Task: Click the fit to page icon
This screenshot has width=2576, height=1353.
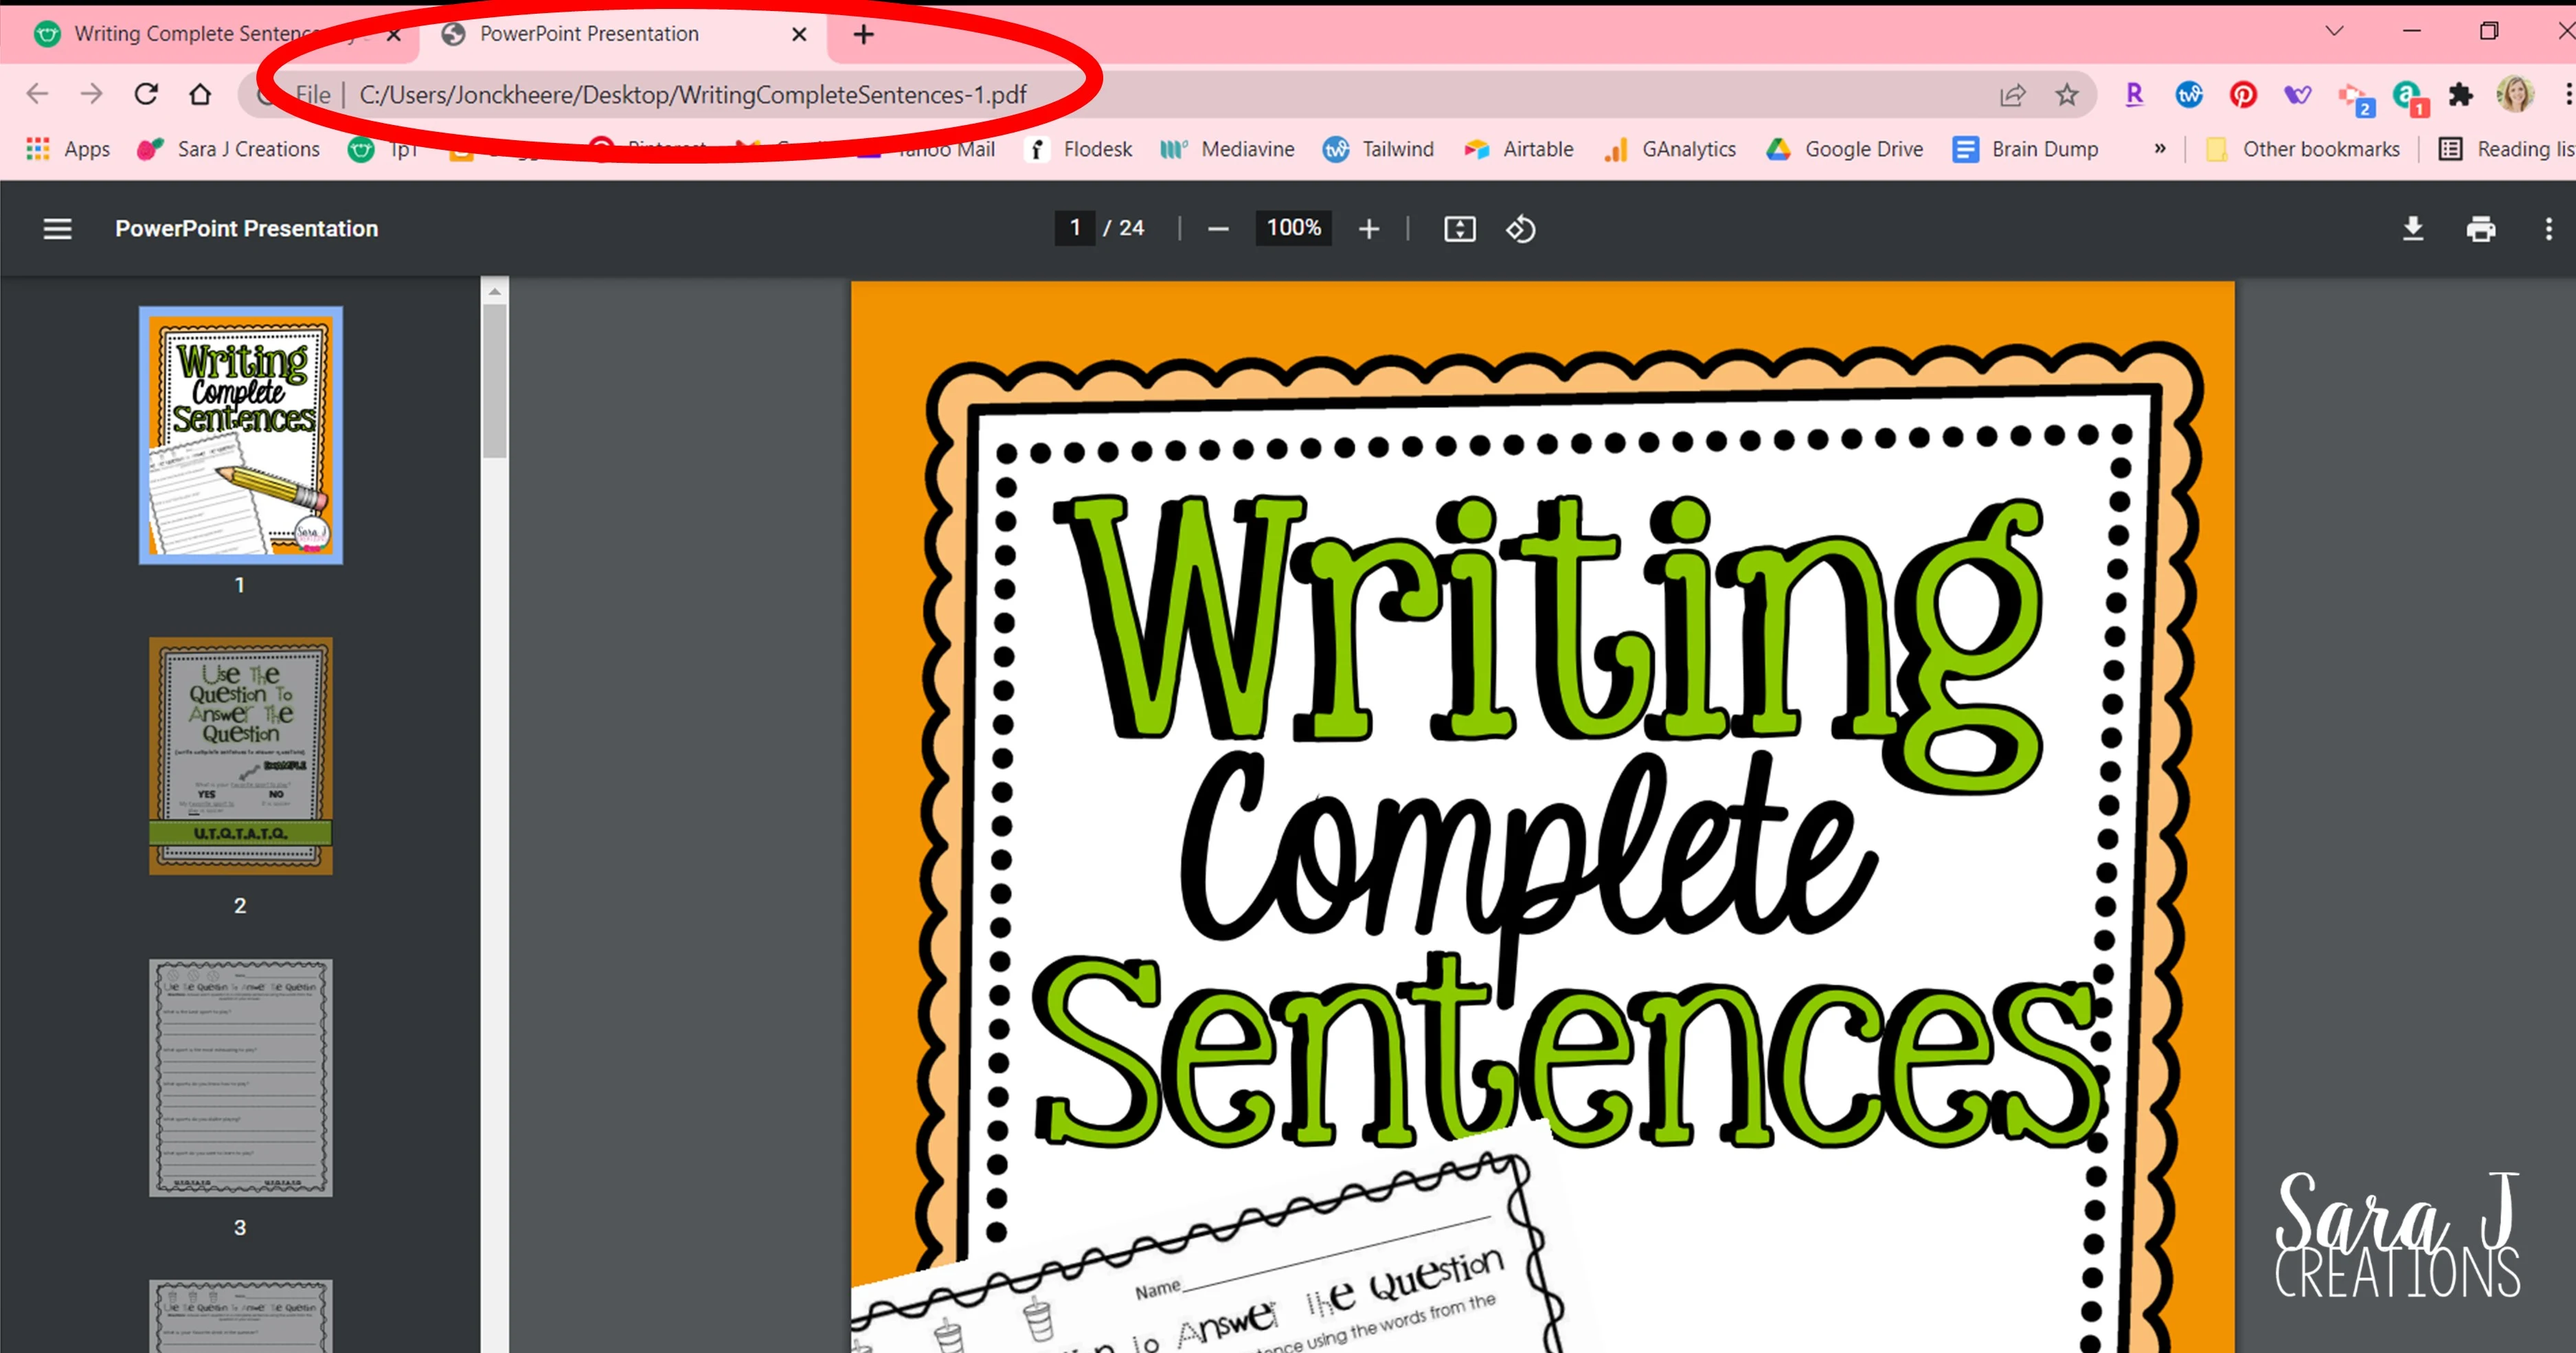Action: (x=1459, y=229)
